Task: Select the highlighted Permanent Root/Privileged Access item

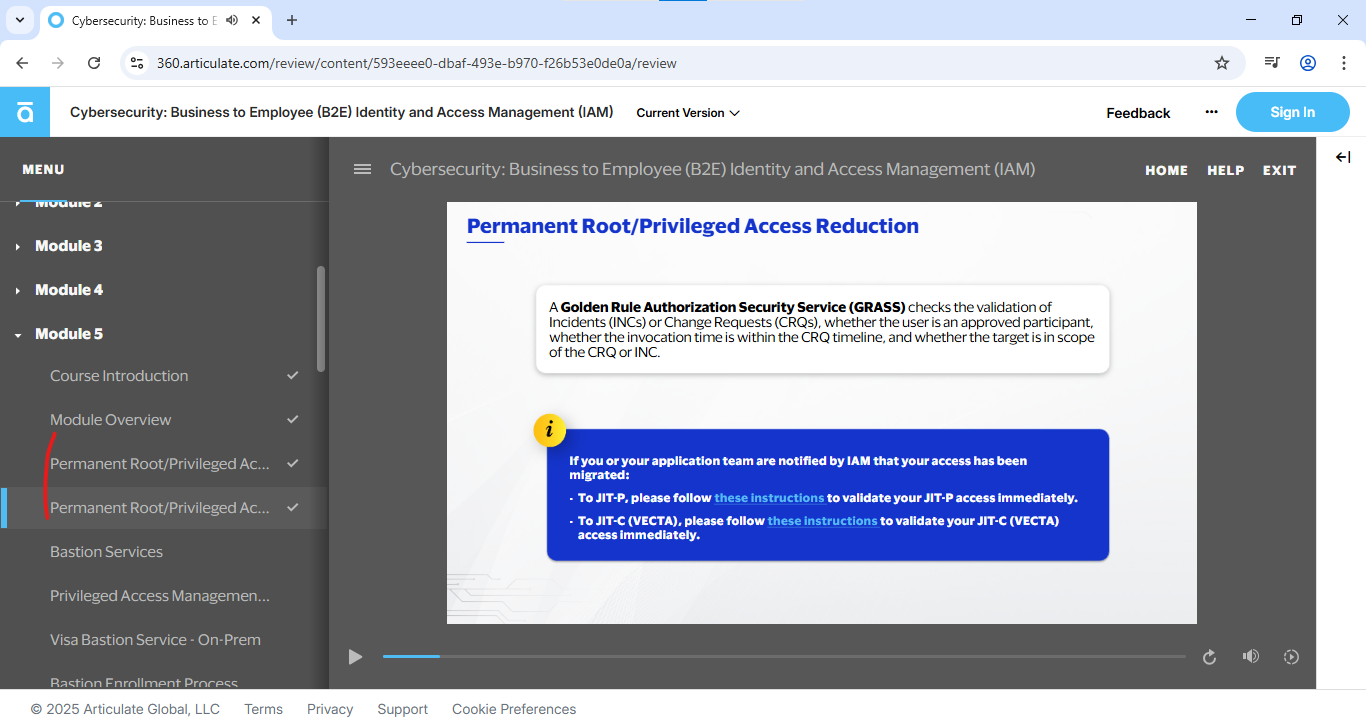Action: tap(163, 508)
